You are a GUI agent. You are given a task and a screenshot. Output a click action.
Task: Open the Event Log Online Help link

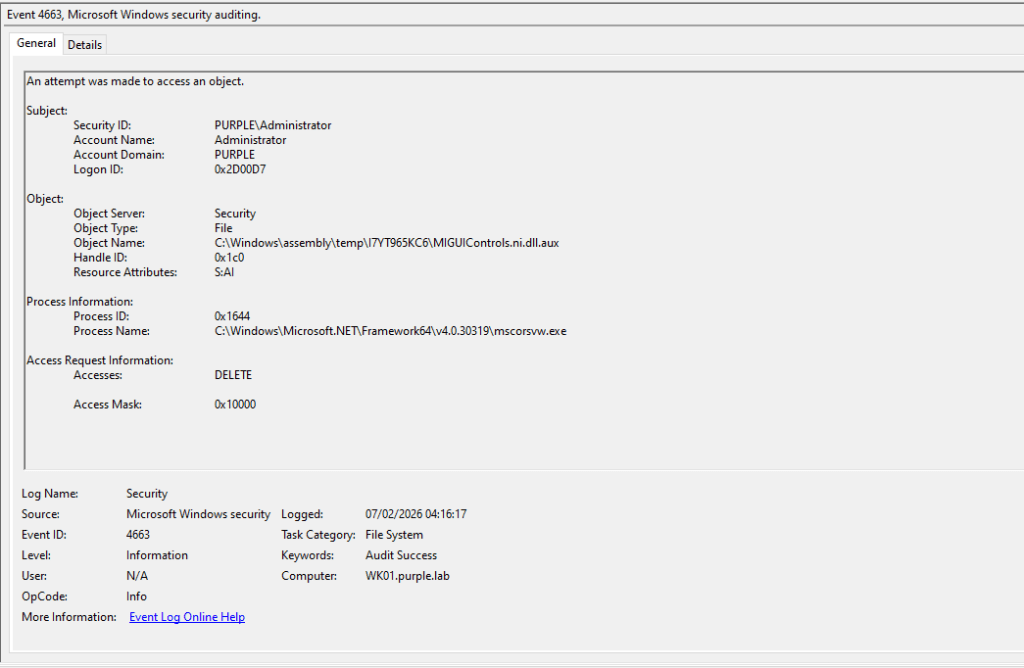coord(187,617)
